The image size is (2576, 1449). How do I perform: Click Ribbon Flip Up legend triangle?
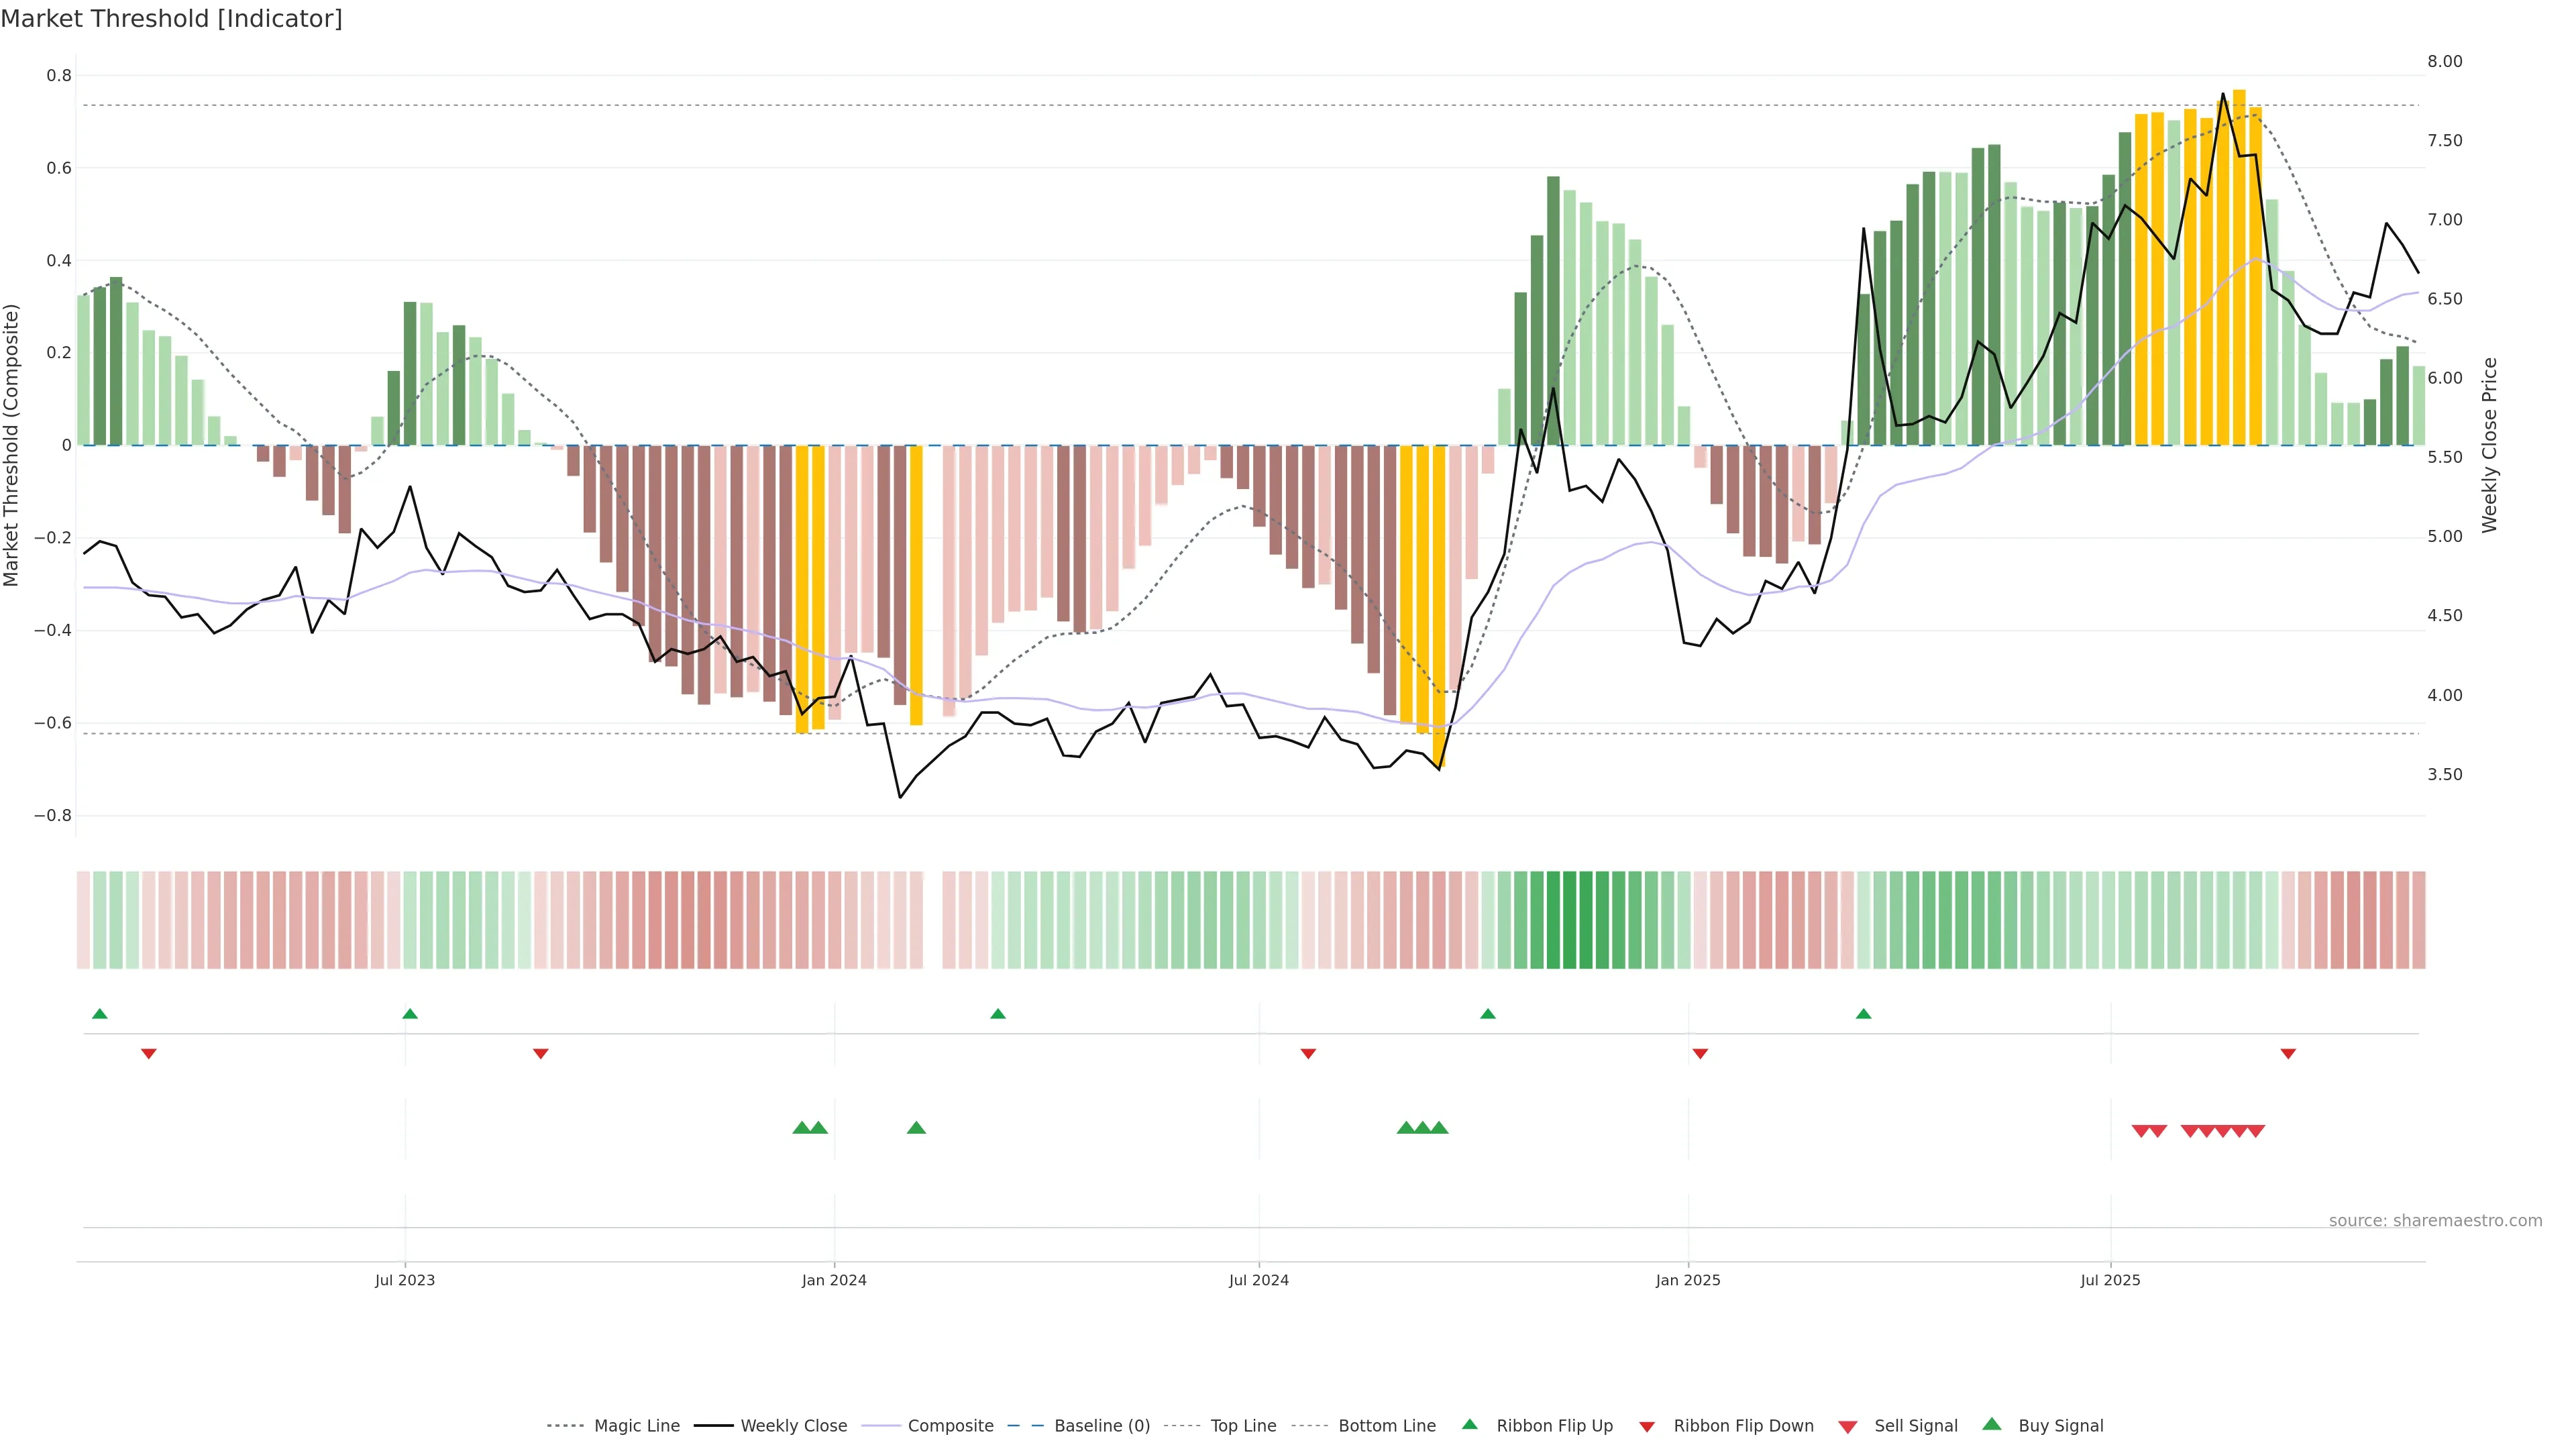click(x=1469, y=1425)
